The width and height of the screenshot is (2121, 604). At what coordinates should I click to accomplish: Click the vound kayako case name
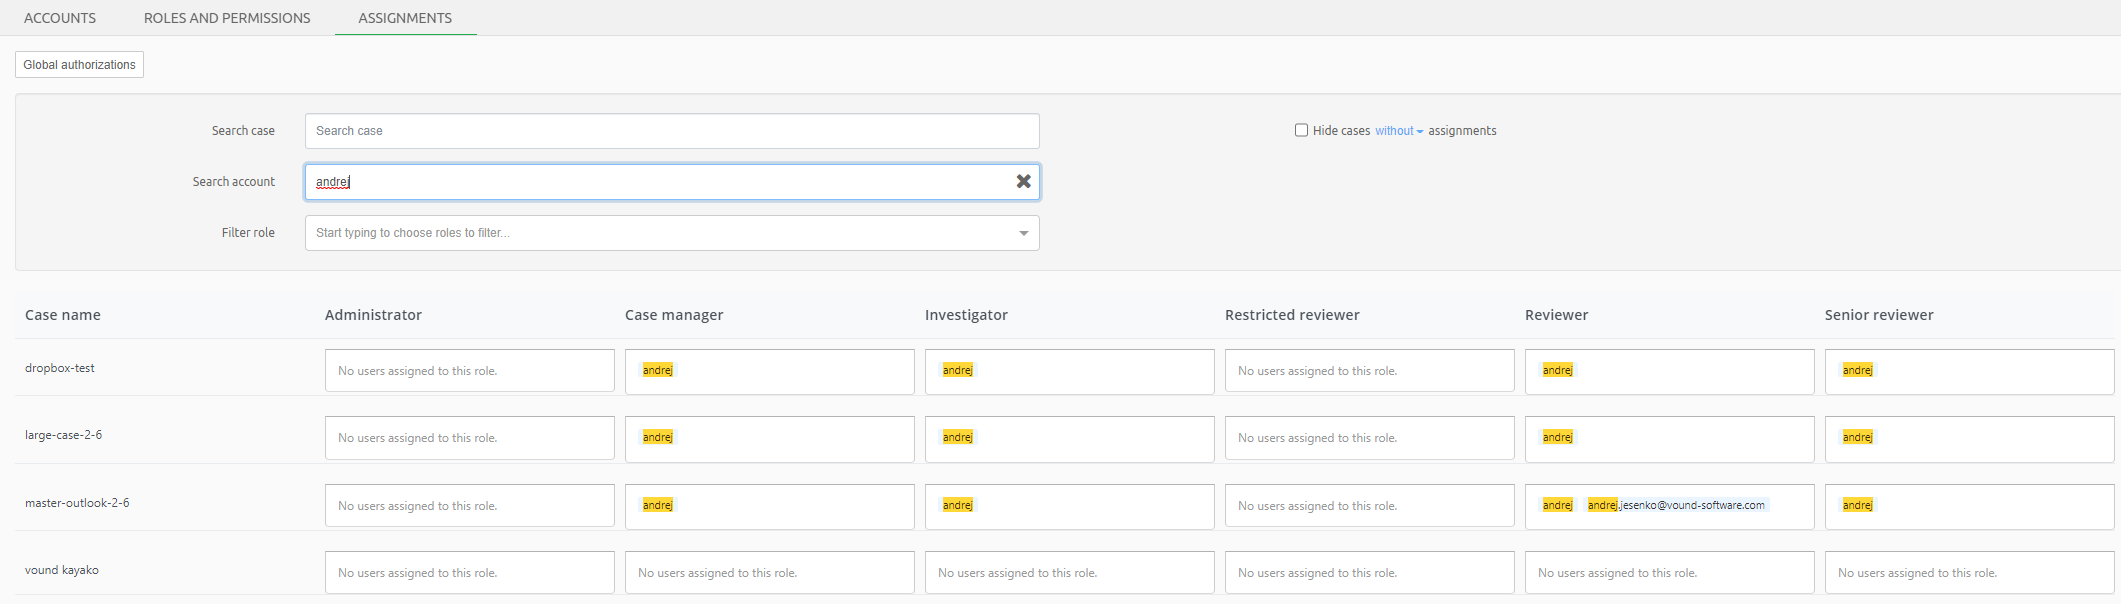[62, 570]
